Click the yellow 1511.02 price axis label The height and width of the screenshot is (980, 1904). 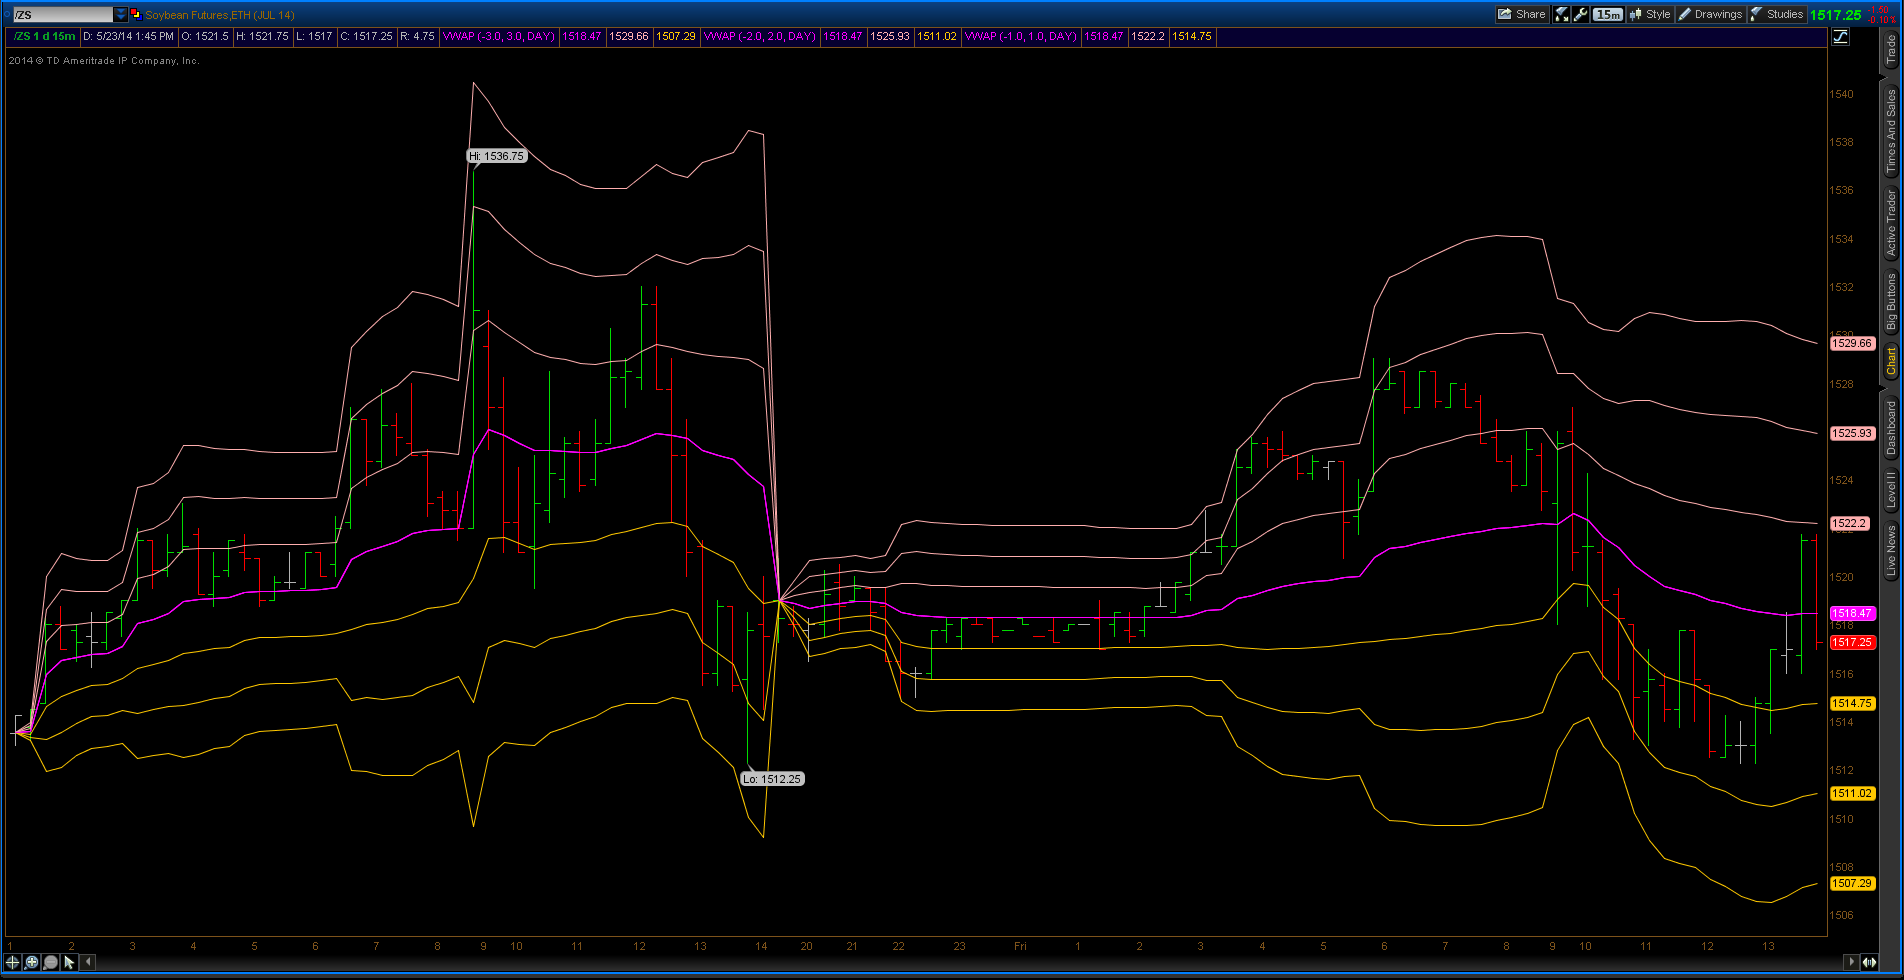click(x=1852, y=793)
